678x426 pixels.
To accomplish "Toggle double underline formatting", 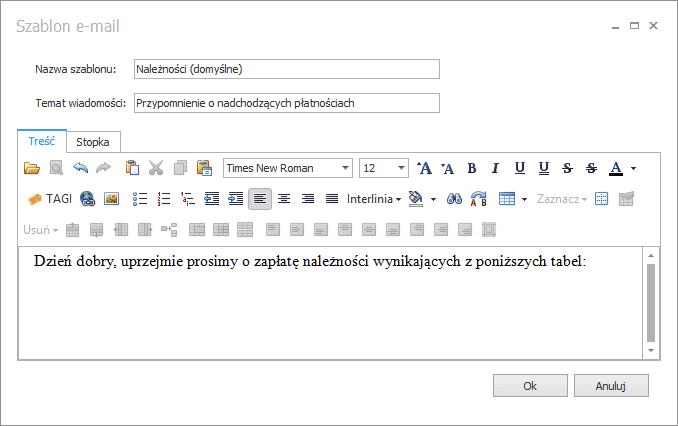I will coord(544,168).
